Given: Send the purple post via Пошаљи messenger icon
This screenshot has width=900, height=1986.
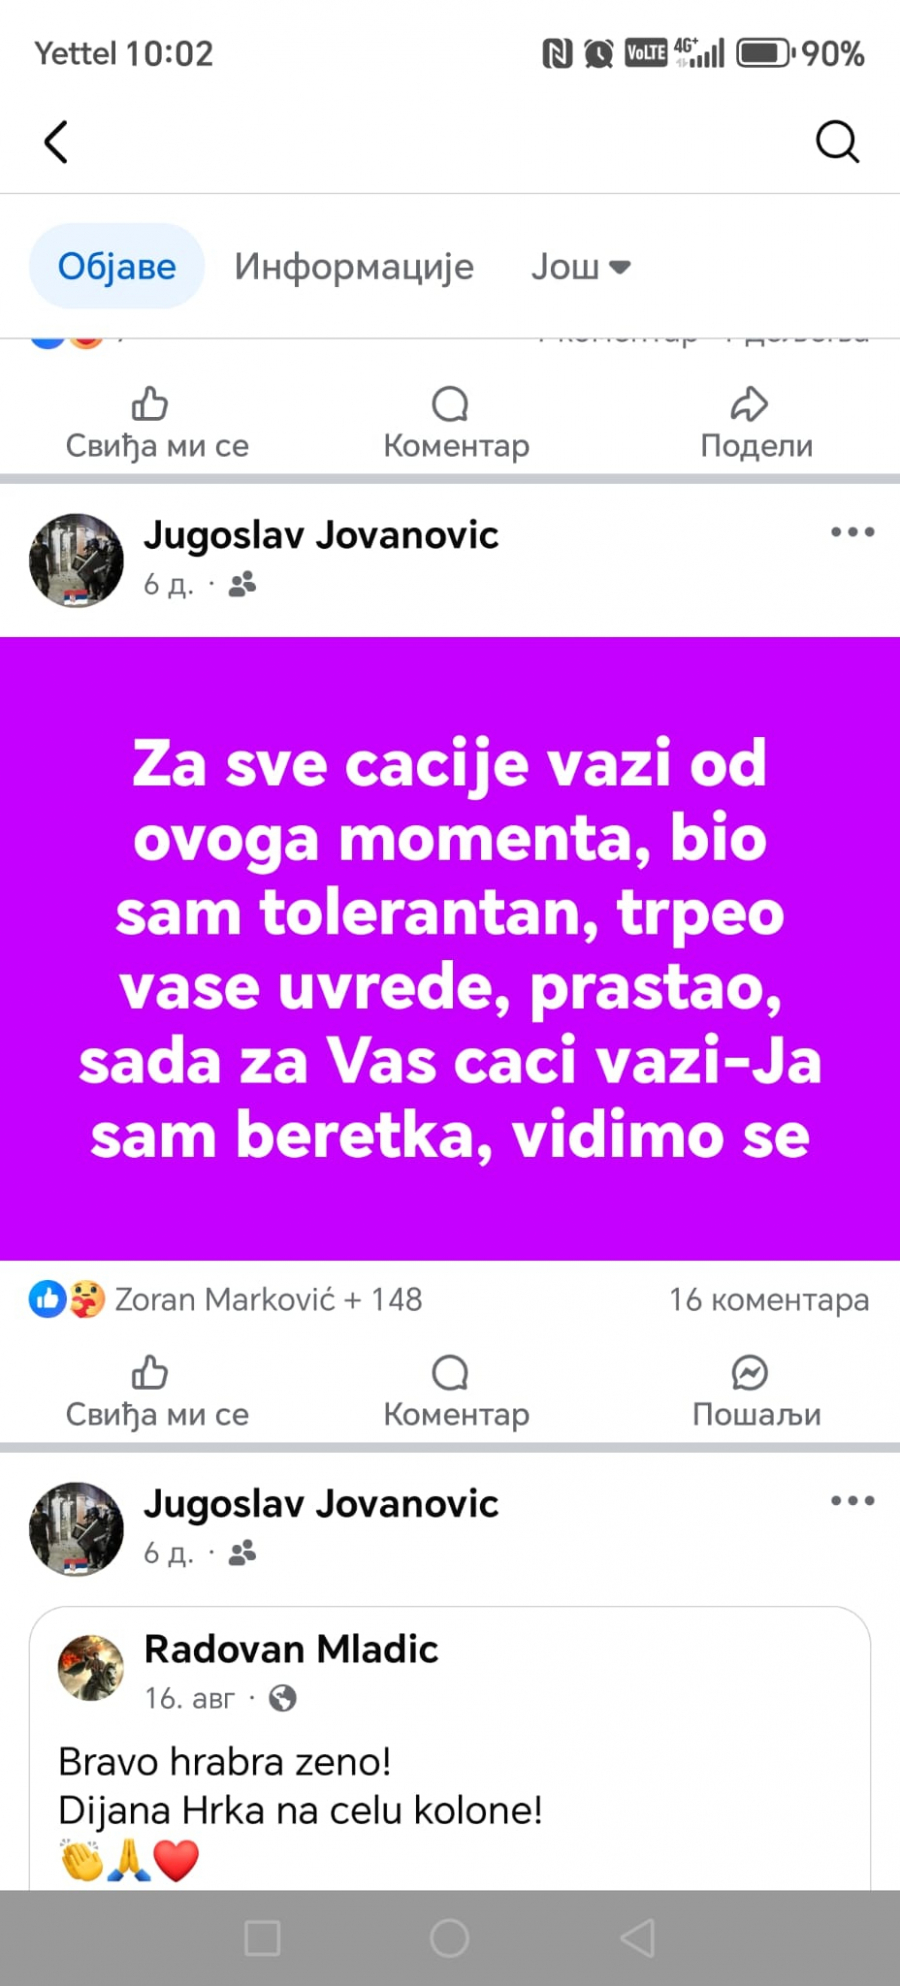Looking at the screenshot, I should click(x=756, y=1392).
